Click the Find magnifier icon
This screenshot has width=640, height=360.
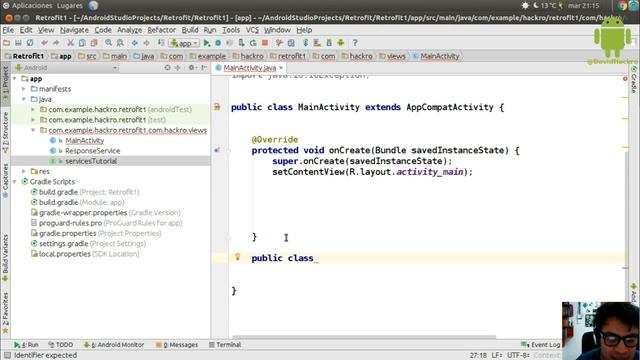click(x=108, y=43)
